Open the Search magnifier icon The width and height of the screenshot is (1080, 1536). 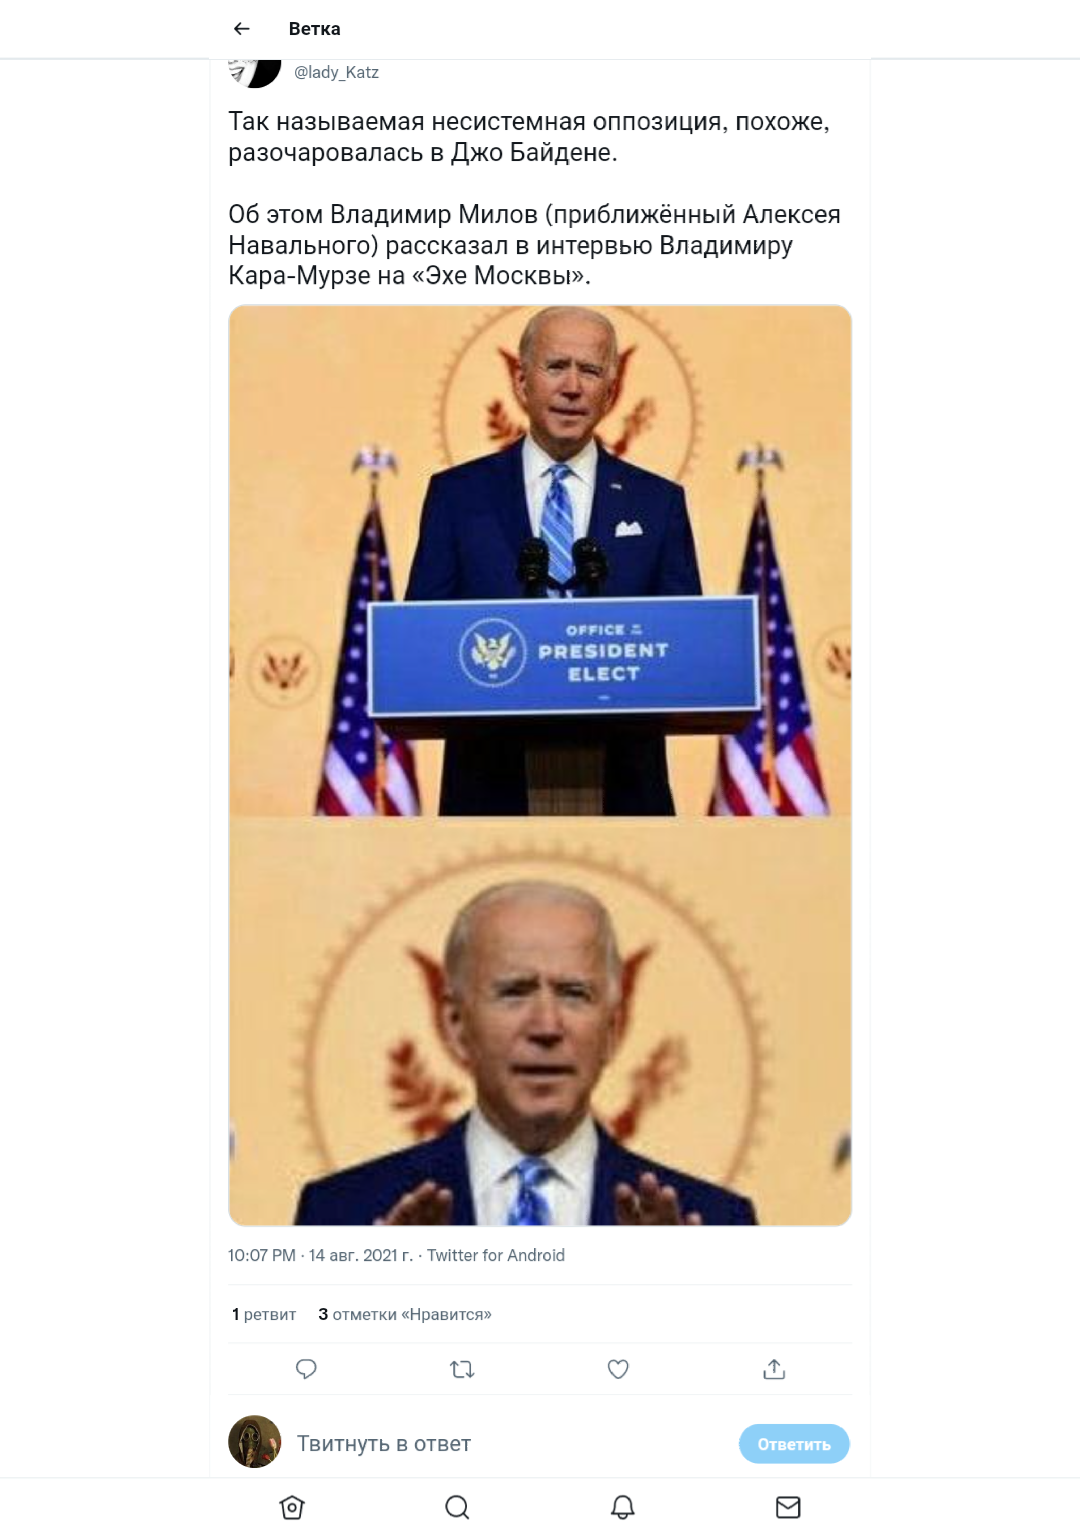(457, 1507)
